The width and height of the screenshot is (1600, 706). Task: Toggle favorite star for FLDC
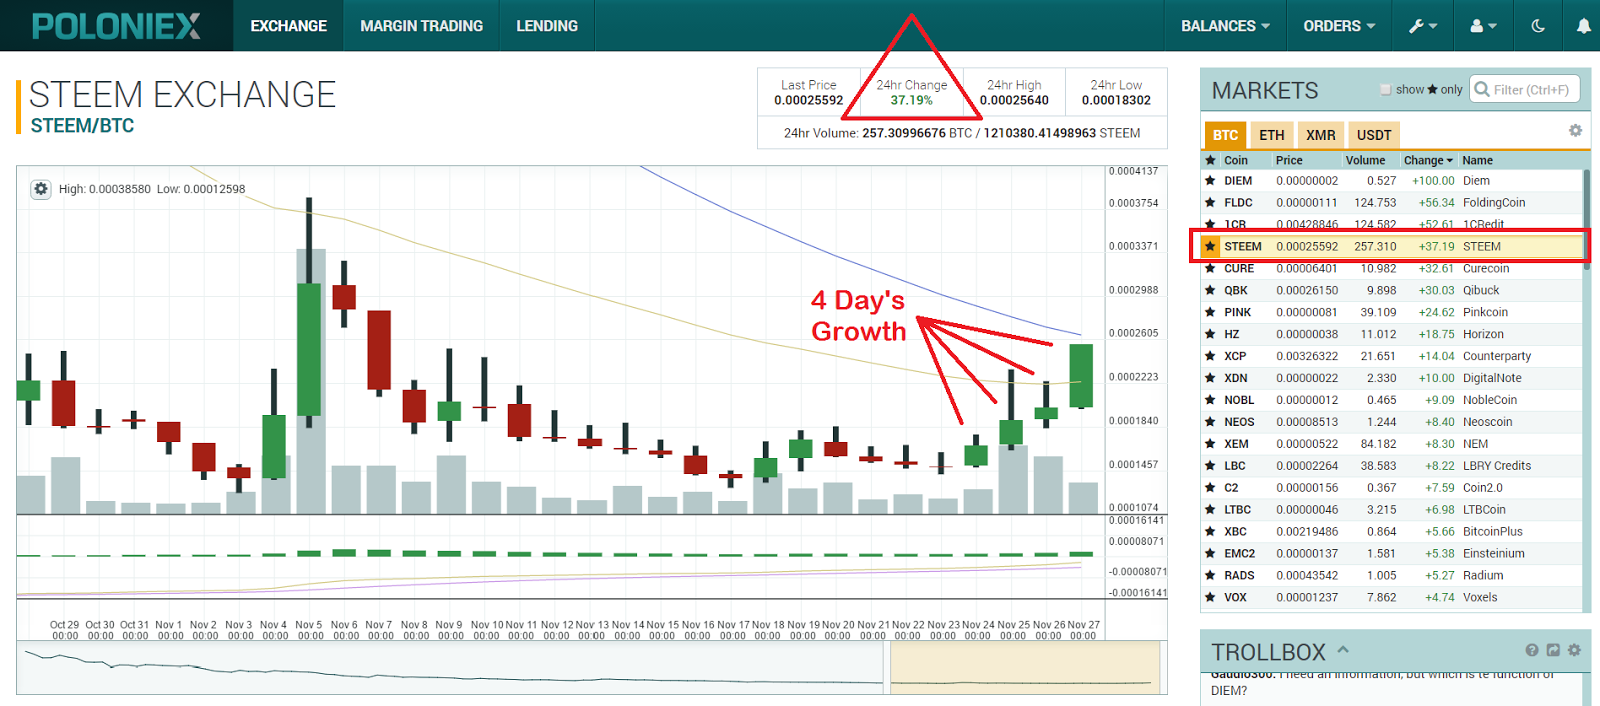point(1210,203)
